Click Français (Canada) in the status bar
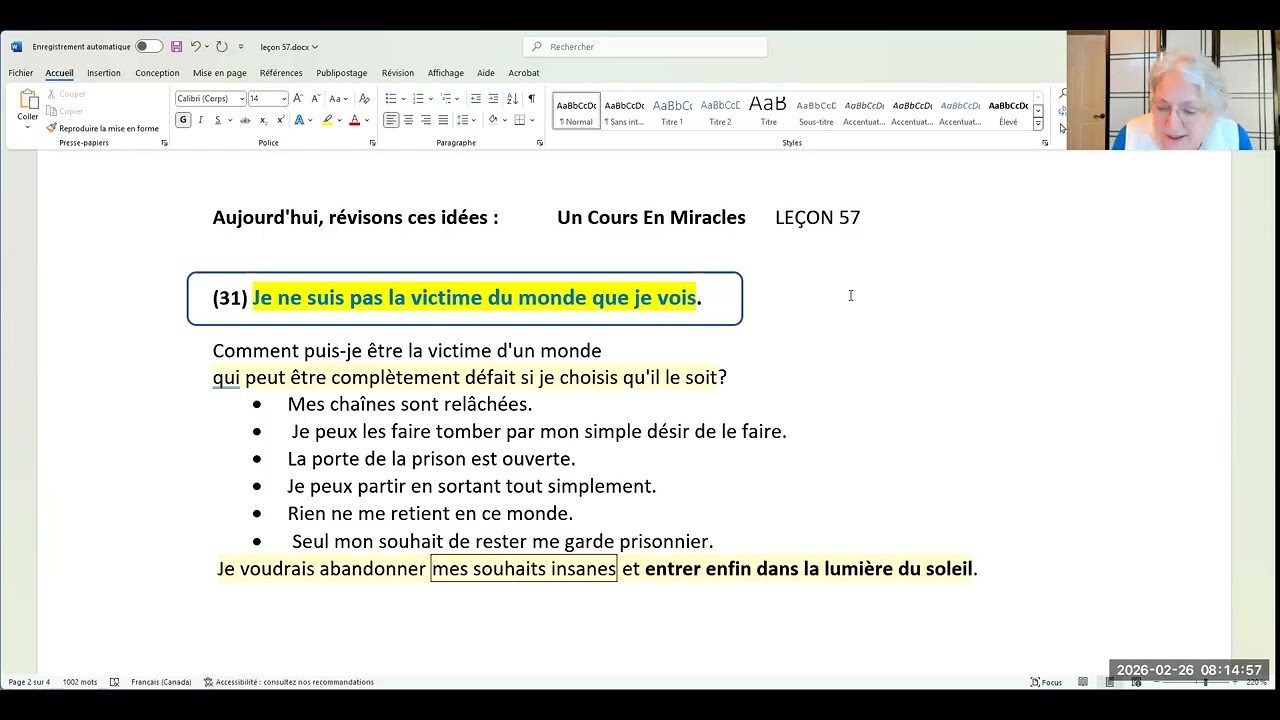Viewport: 1280px width, 720px height. [x=161, y=682]
